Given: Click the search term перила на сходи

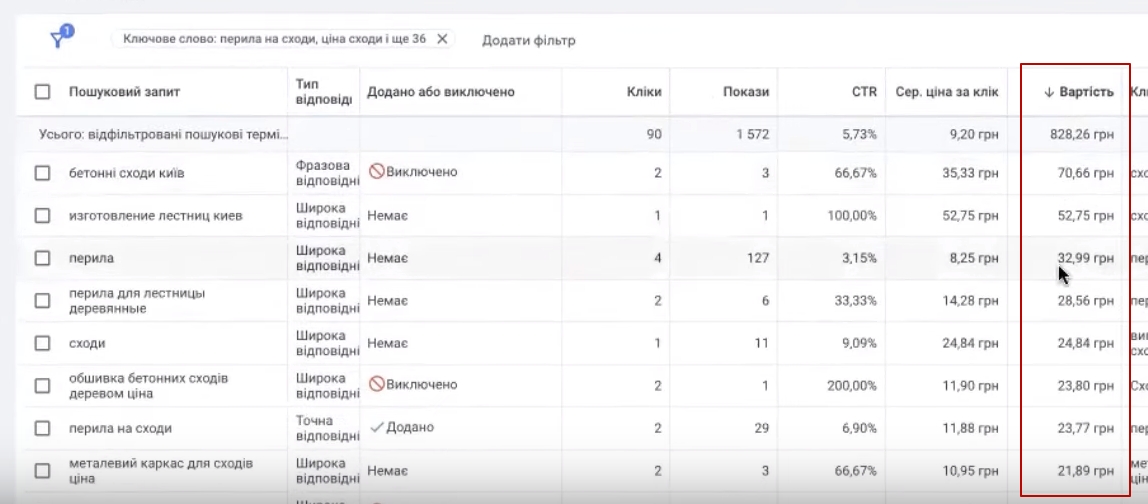Looking at the screenshot, I should click(120, 428).
